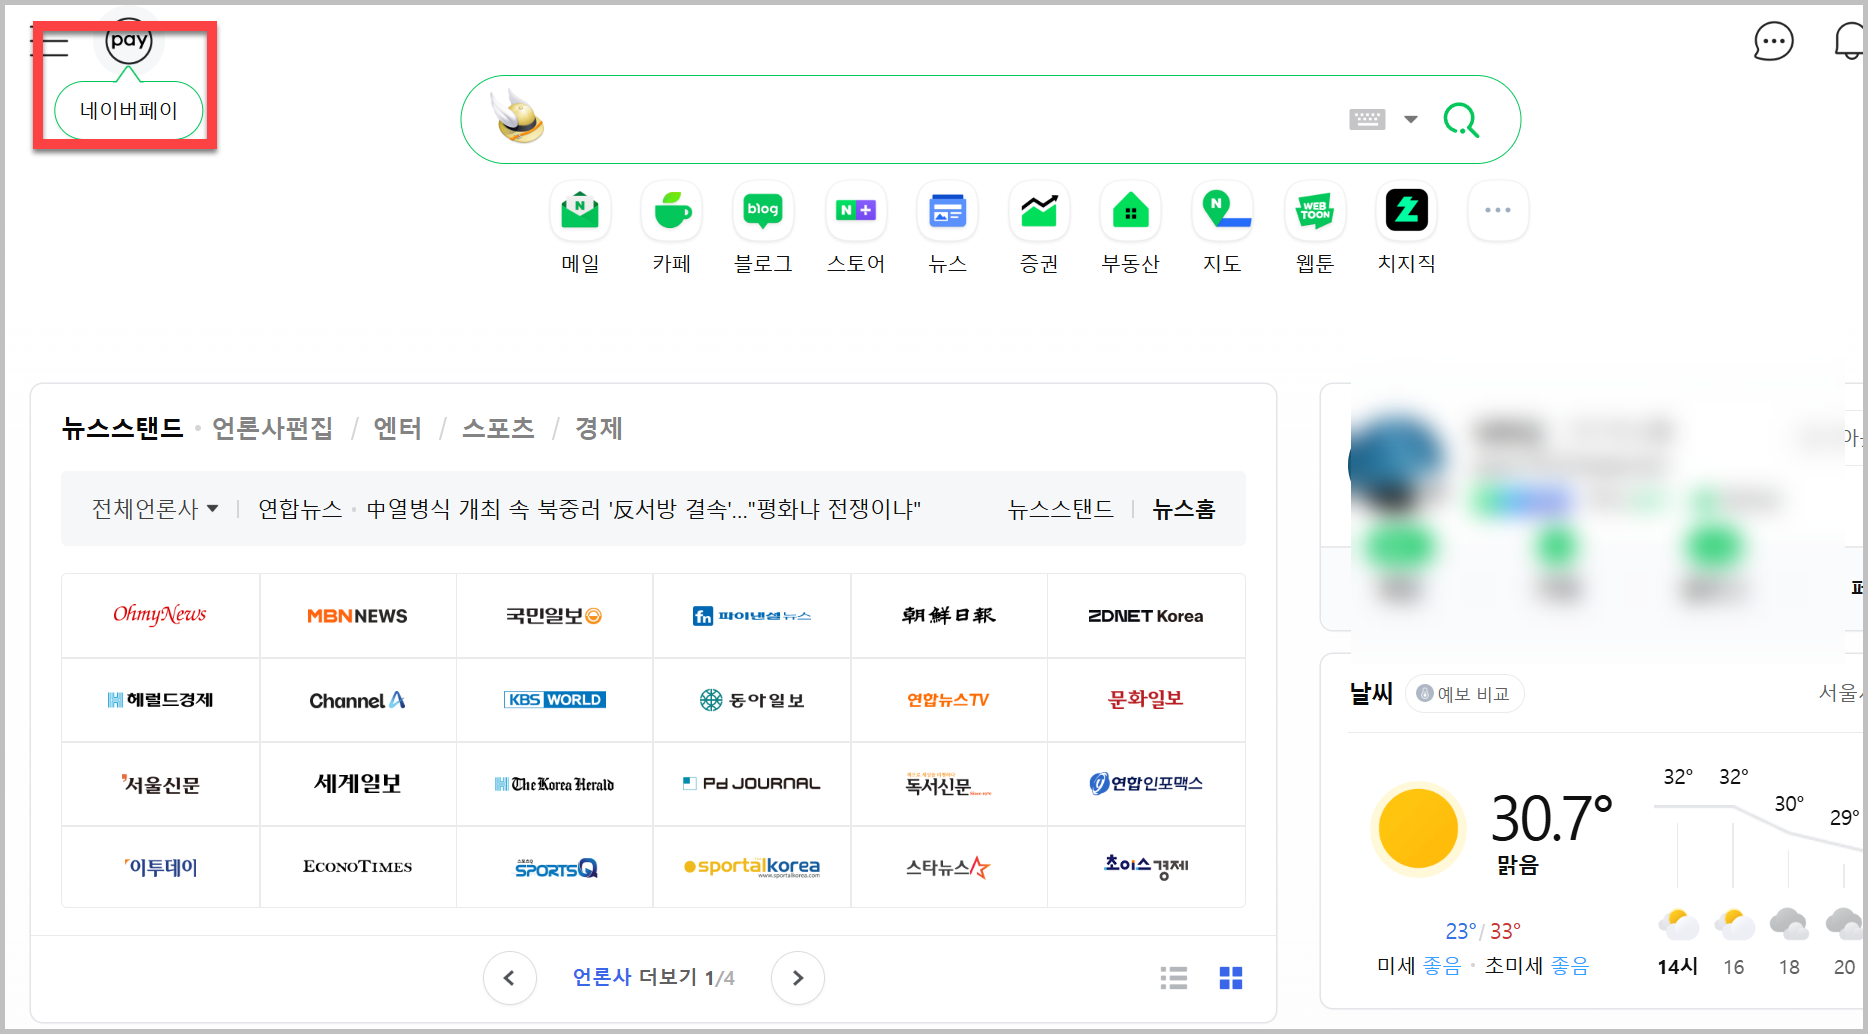
Task: Open the 서울신문 publisher tile
Action: click(160, 784)
